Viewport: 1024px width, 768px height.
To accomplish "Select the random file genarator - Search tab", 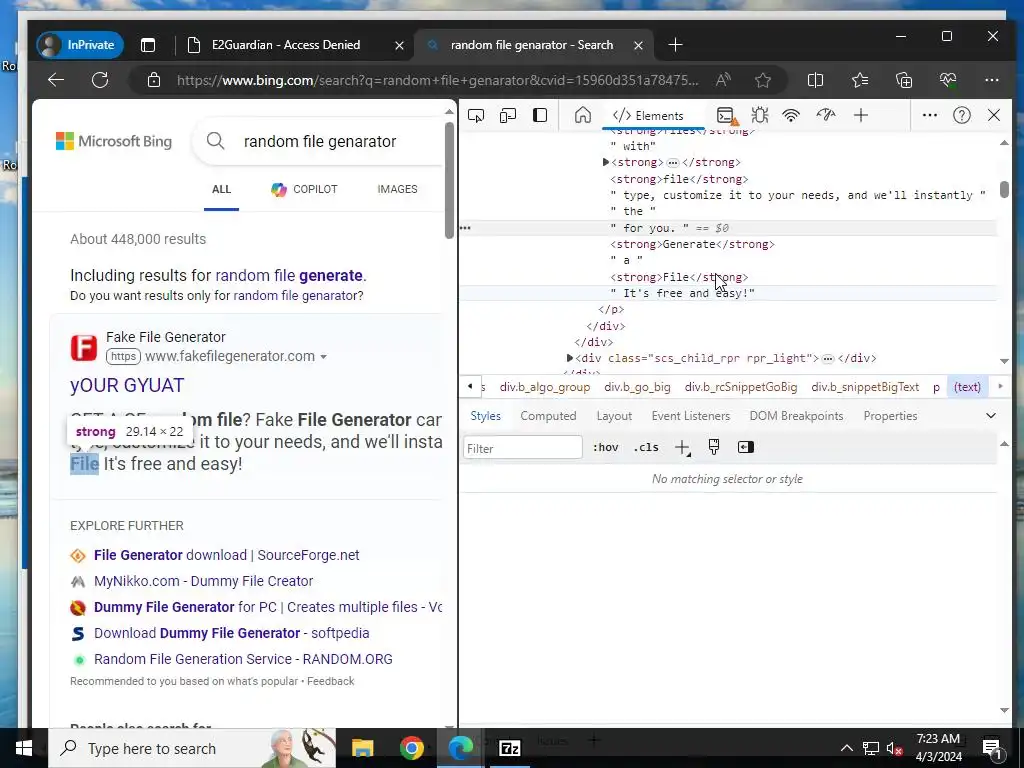I will pos(532,45).
